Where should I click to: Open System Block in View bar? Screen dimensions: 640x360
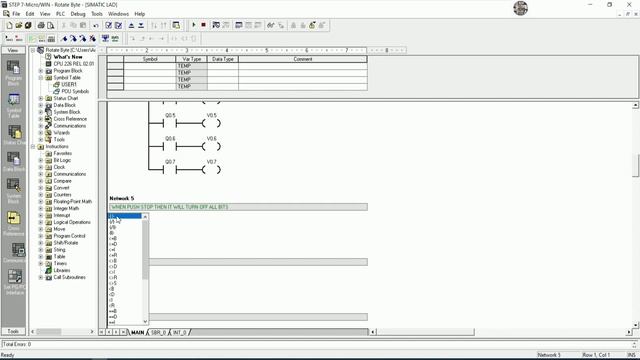(13, 191)
